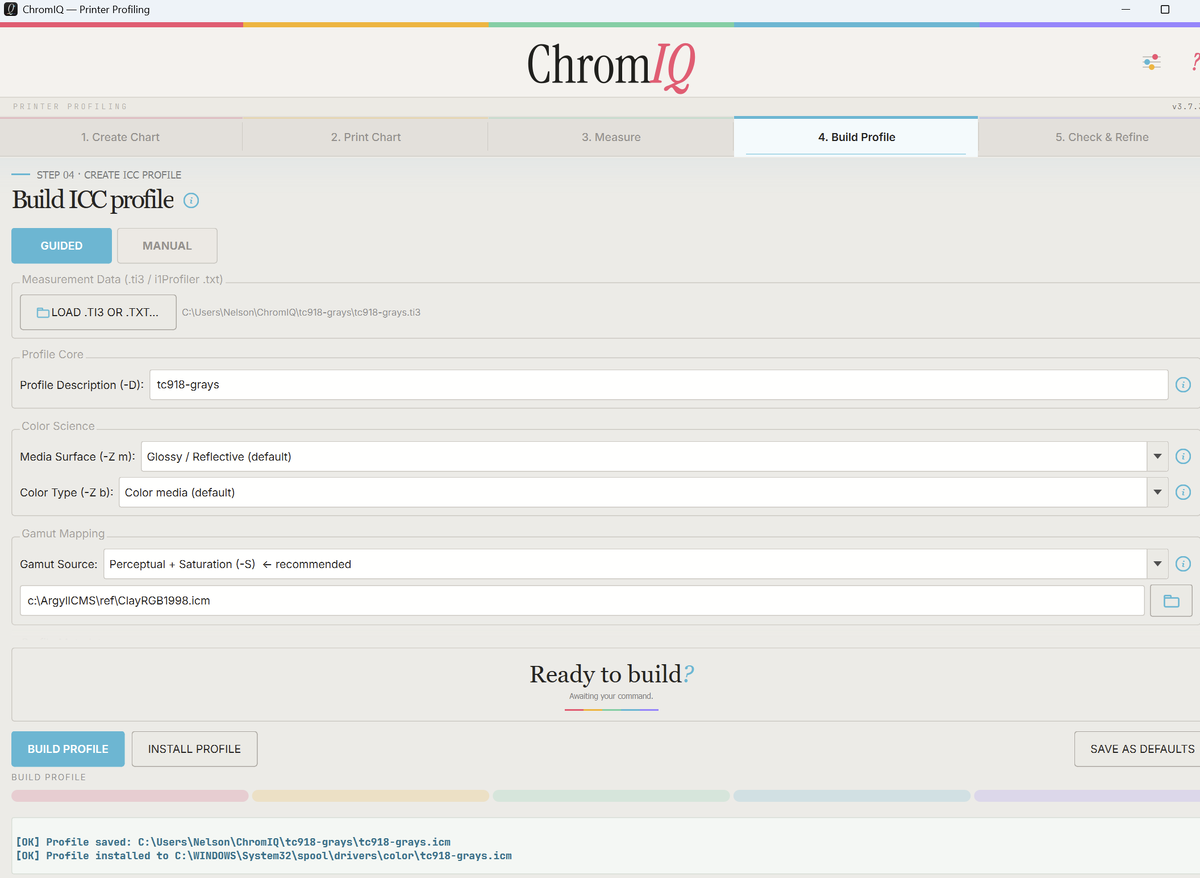
Task: Show info for Color Type option
Action: pyautogui.click(x=1183, y=492)
